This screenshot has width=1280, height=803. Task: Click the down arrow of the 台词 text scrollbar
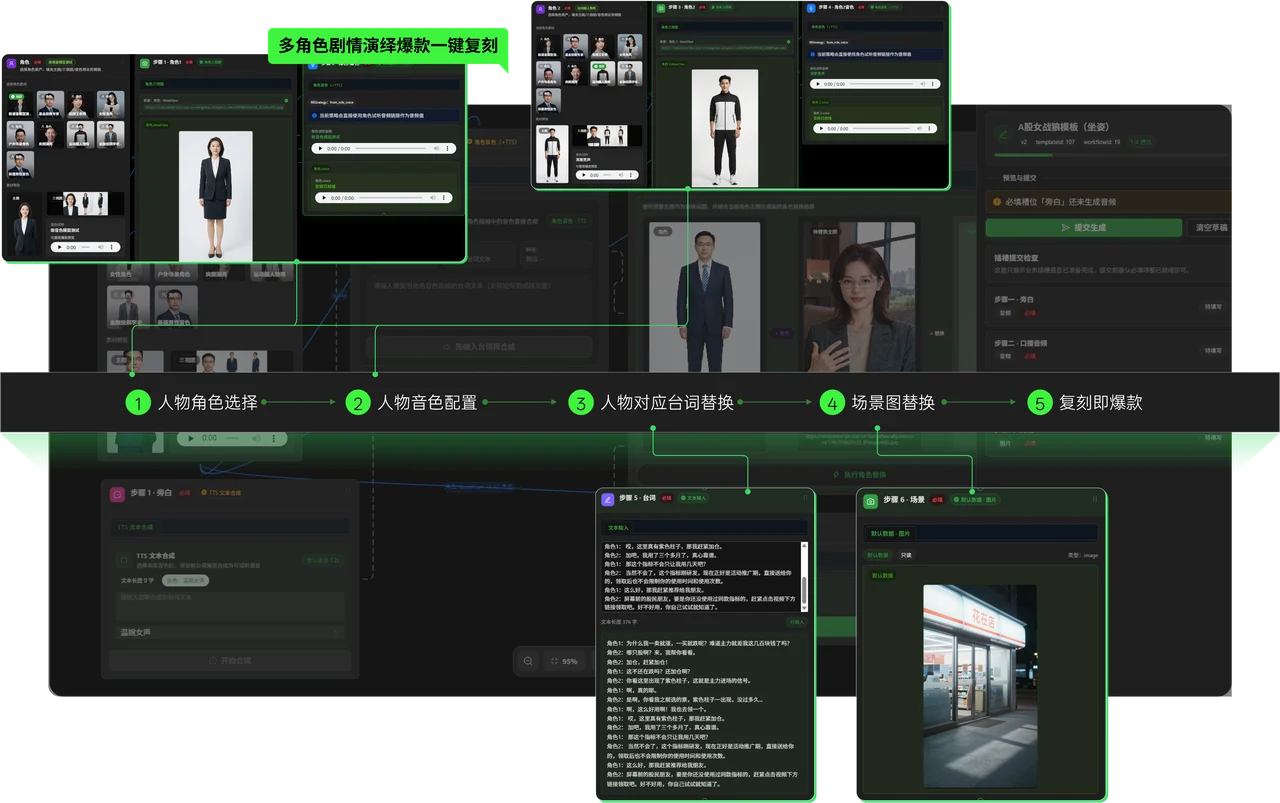tap(803, 608)
